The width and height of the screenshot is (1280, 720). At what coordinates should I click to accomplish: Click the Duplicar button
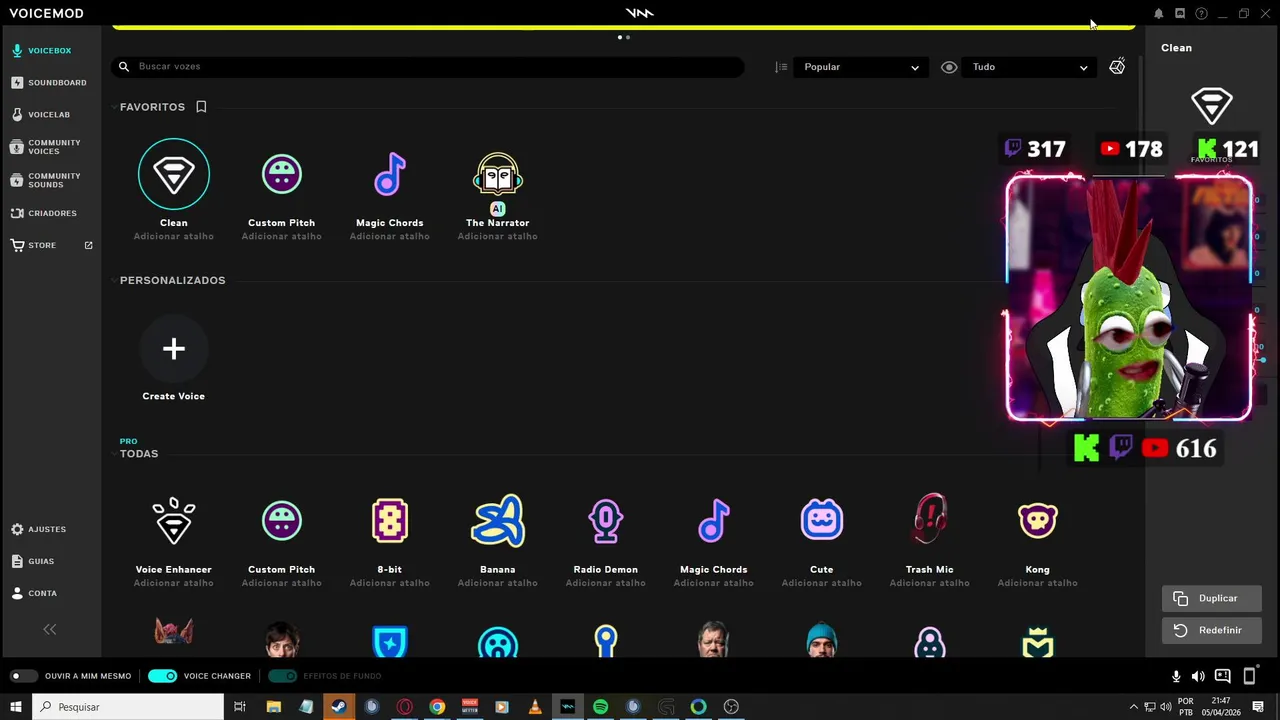coord(1212,598)
